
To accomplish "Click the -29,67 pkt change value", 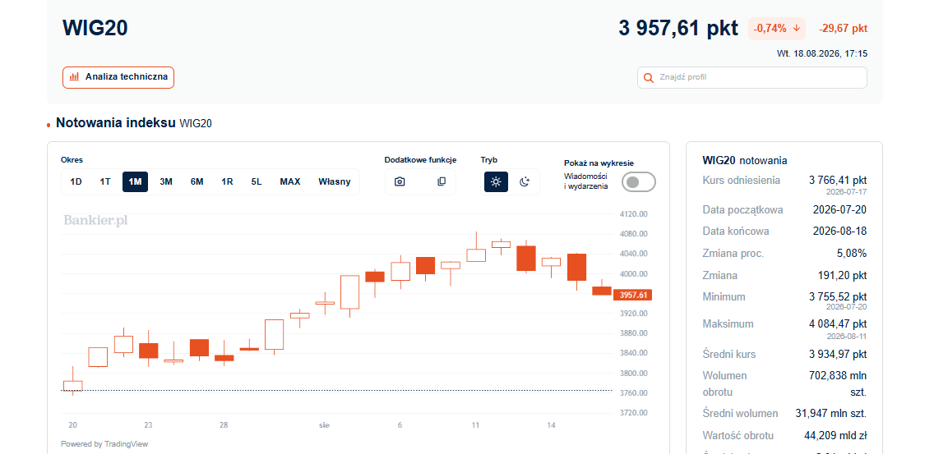I will 843,28.
